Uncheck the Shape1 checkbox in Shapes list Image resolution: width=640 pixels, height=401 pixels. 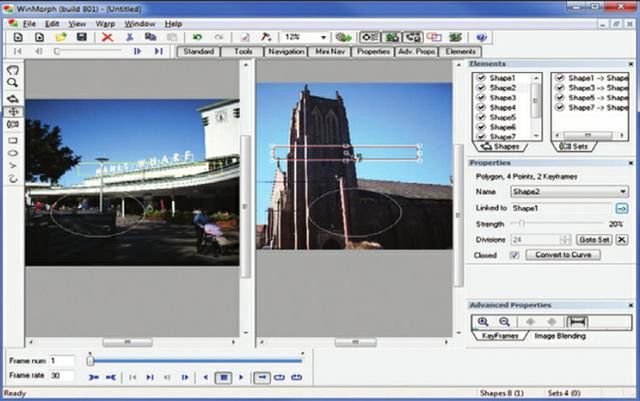click(x=481, y=78)
